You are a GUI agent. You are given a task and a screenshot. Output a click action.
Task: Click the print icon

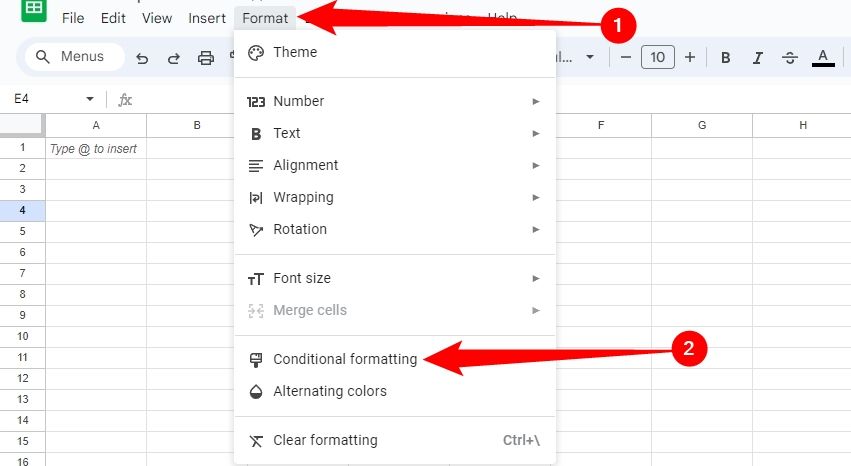click(206, 58)
